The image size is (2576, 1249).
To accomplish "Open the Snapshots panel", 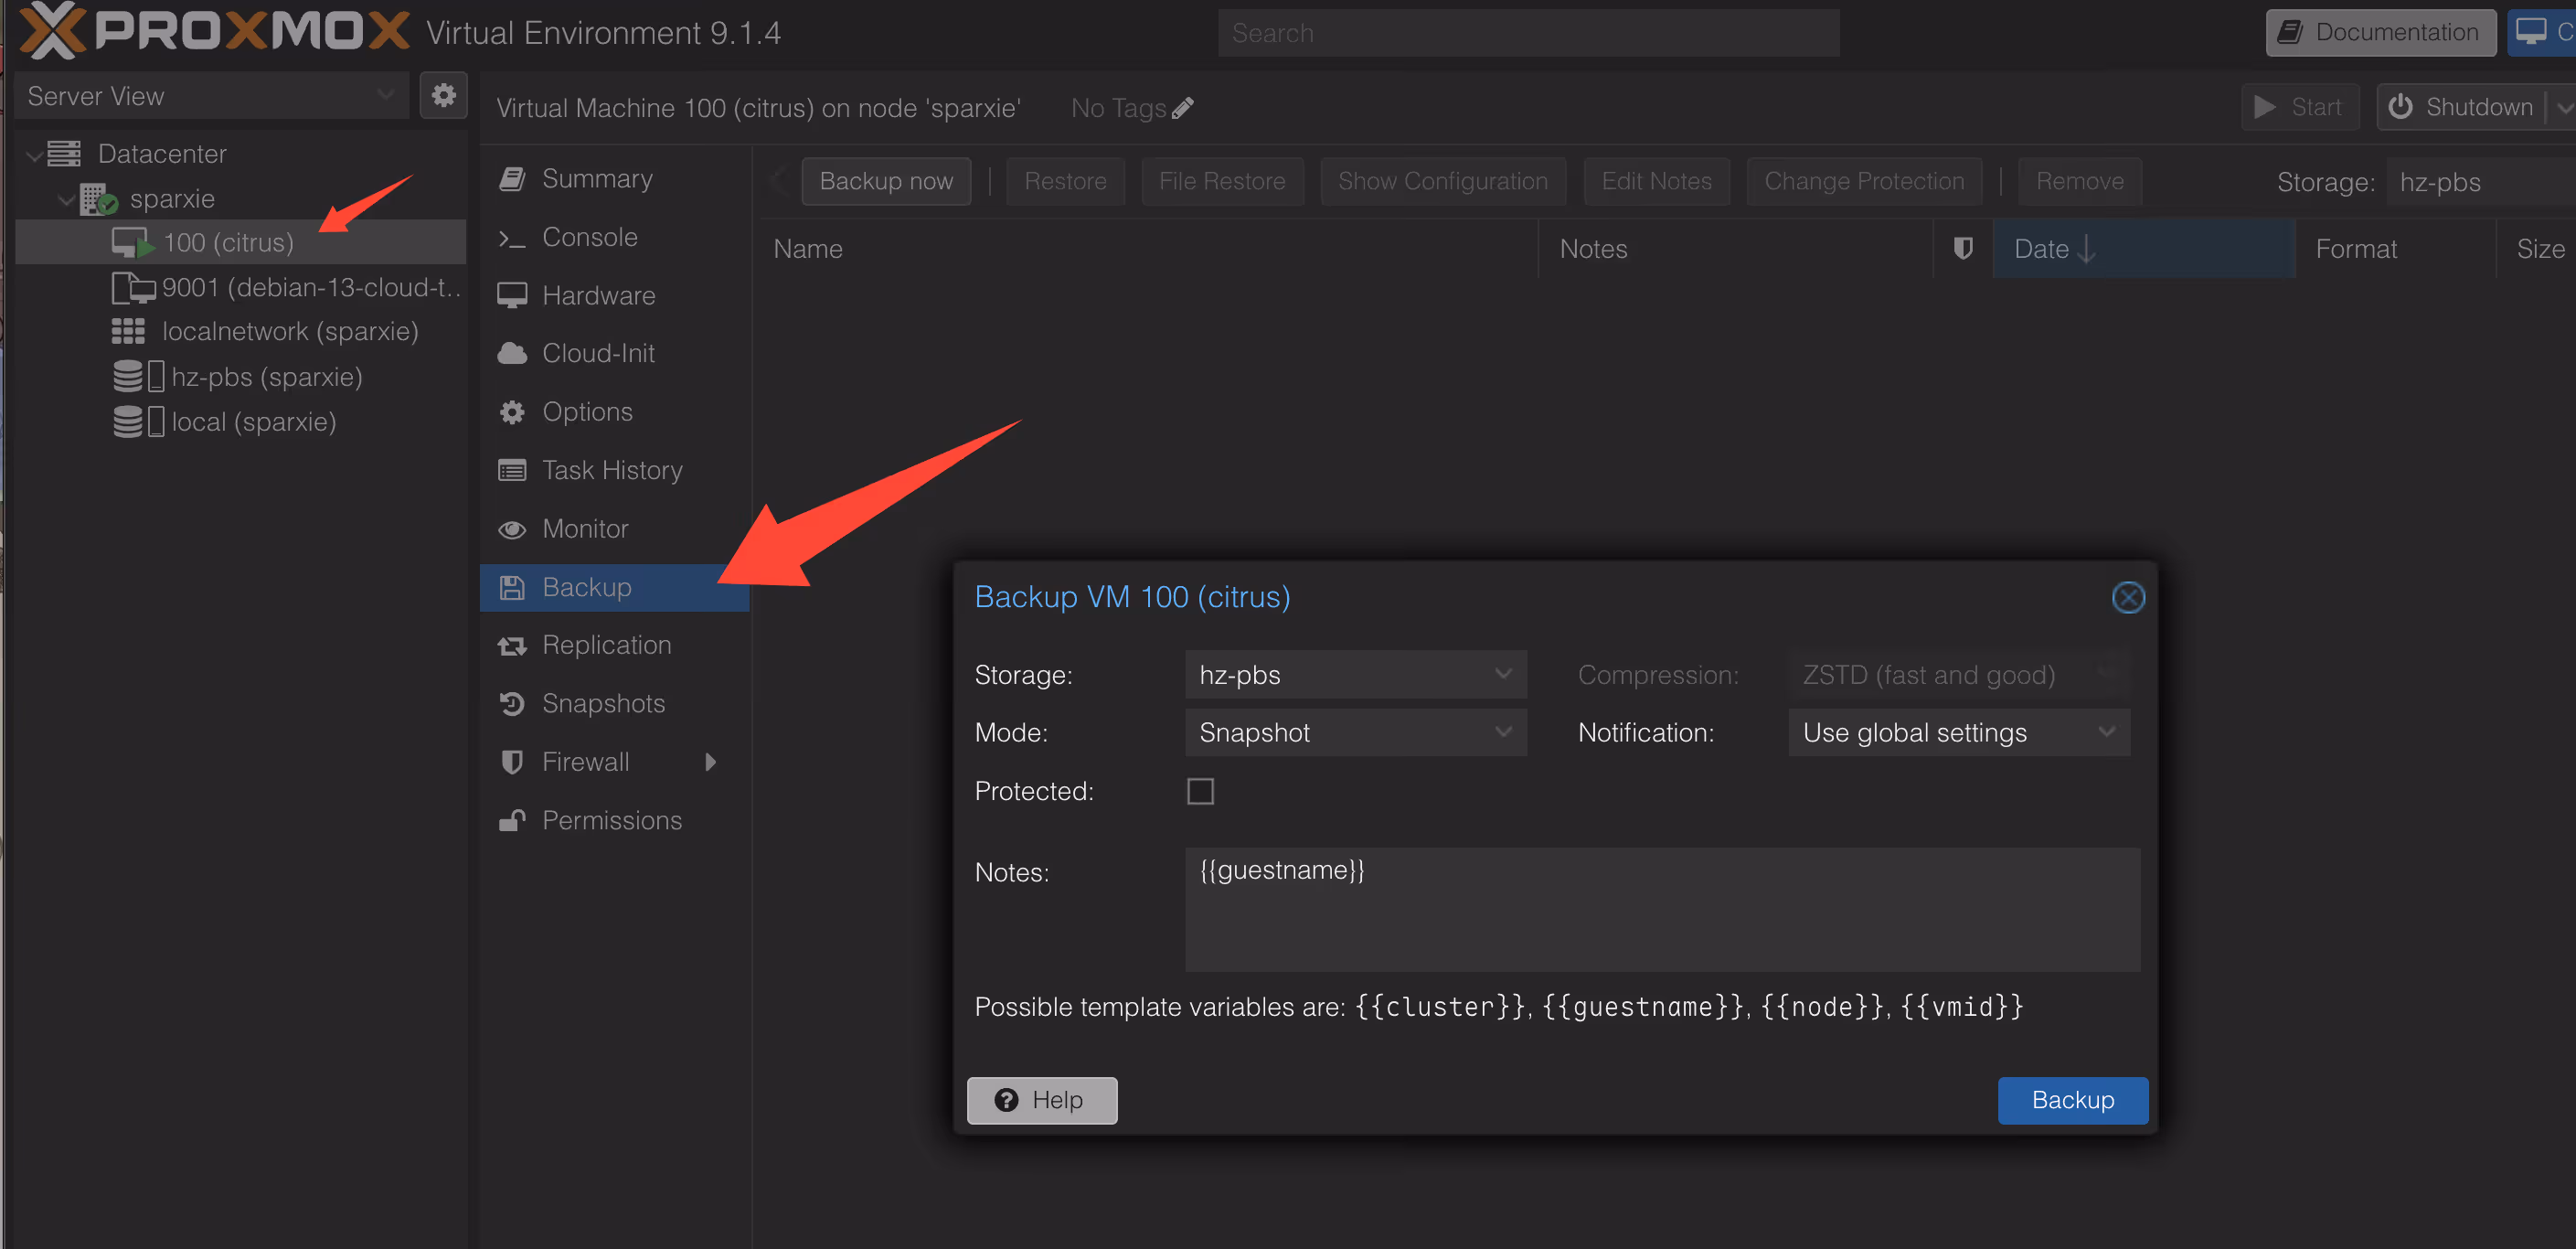I will click(x=603, y=703).
